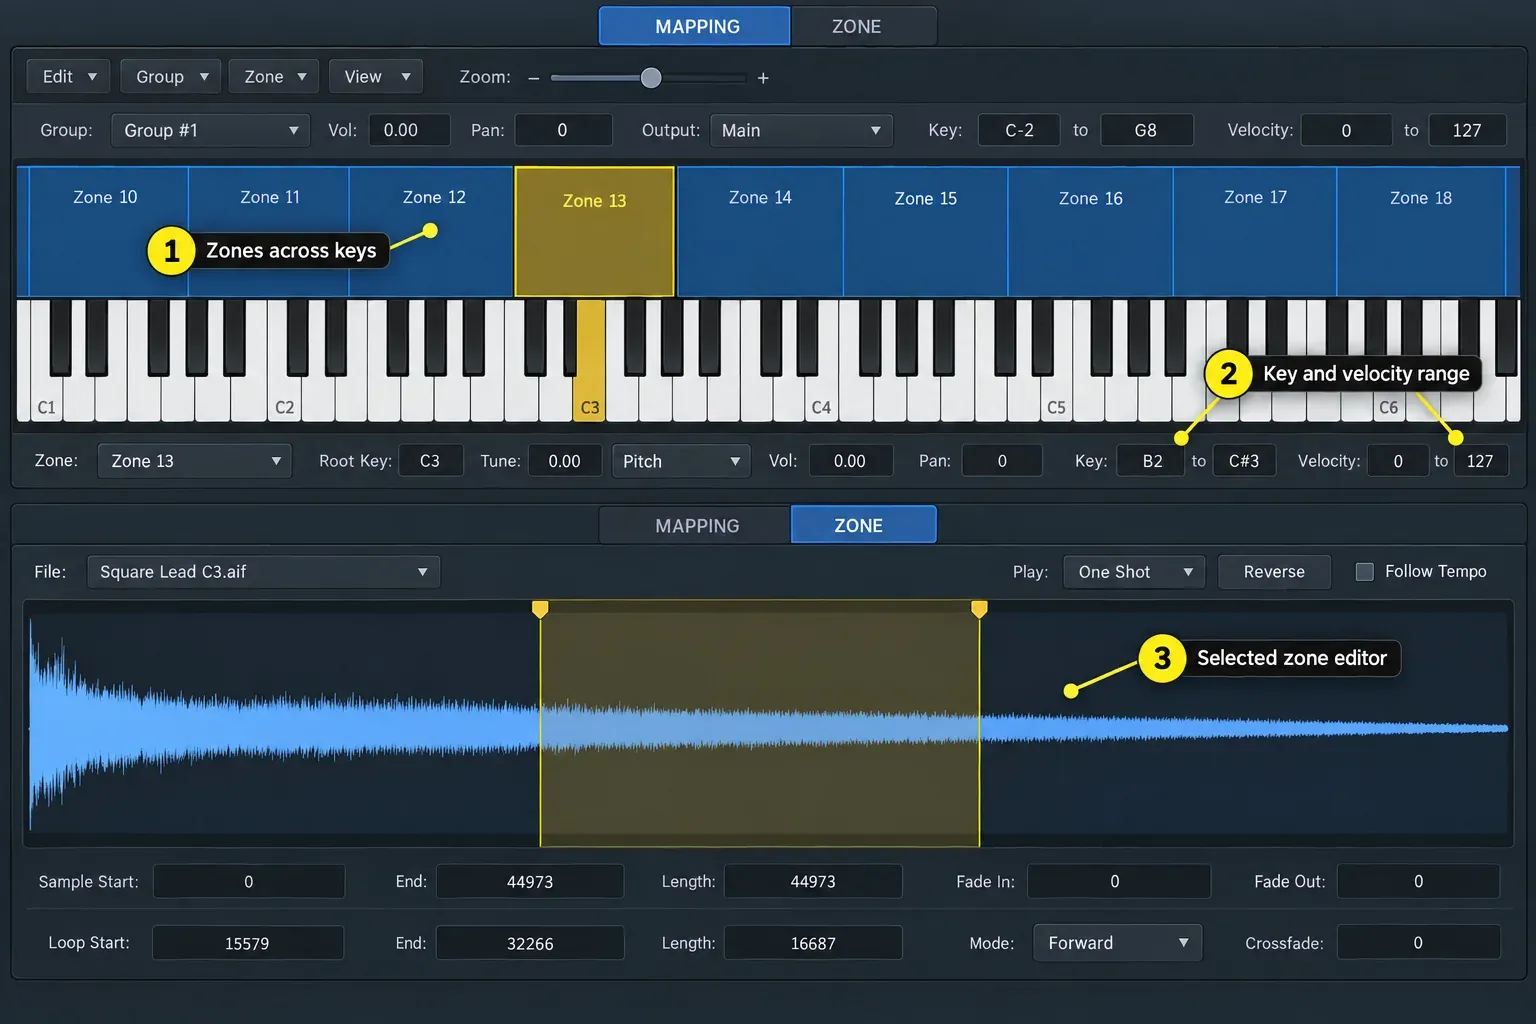Click the group Key low C-2 field

coord(1019,130)
